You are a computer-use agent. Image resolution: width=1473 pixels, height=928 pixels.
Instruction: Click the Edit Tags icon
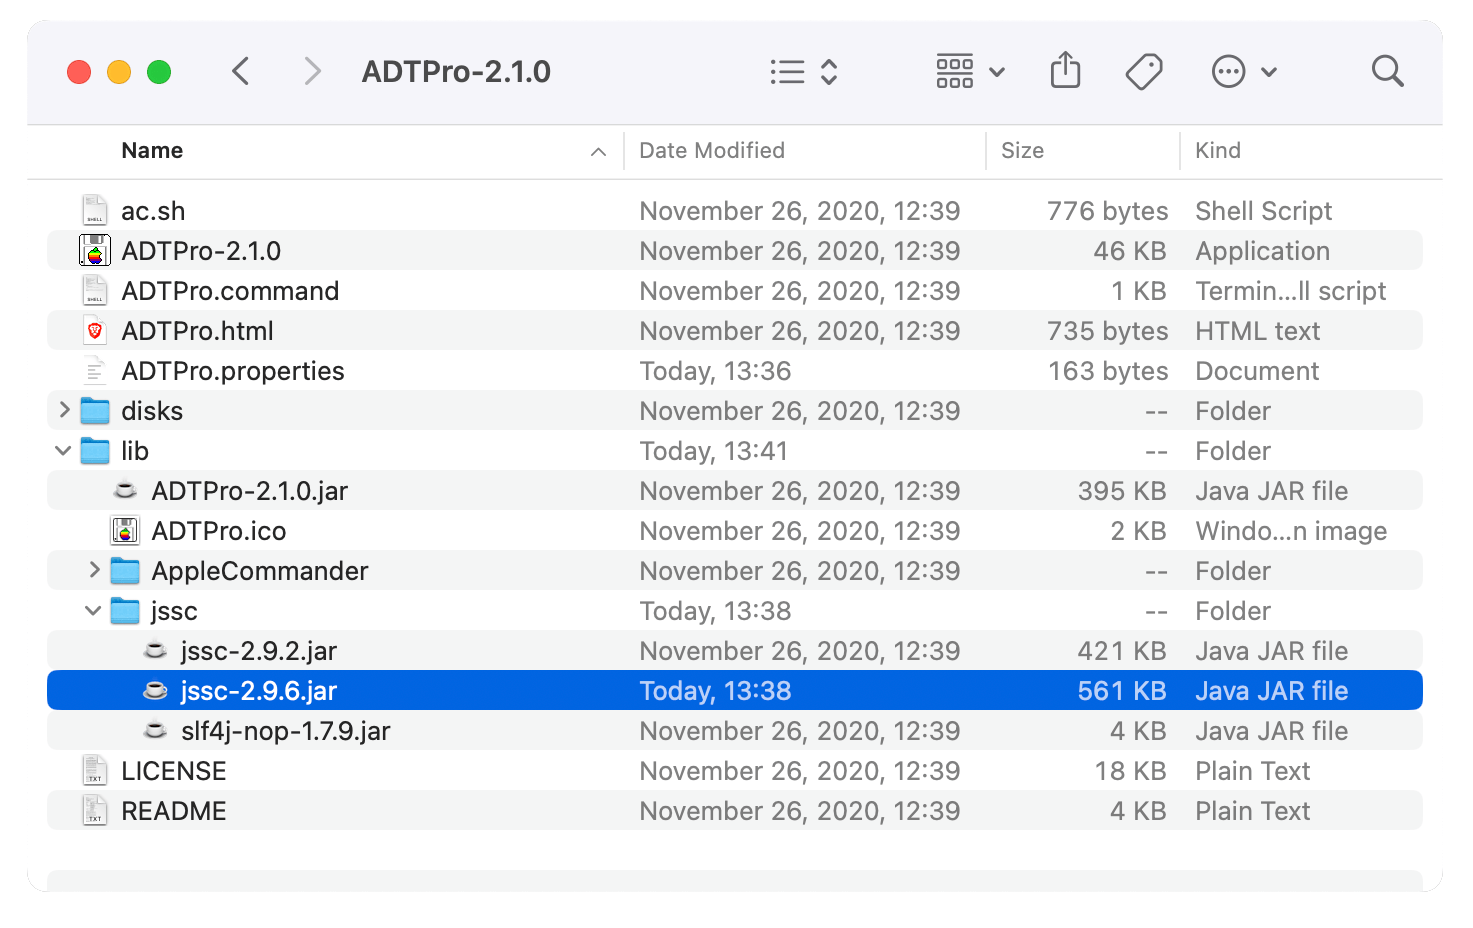(1144, 72)
